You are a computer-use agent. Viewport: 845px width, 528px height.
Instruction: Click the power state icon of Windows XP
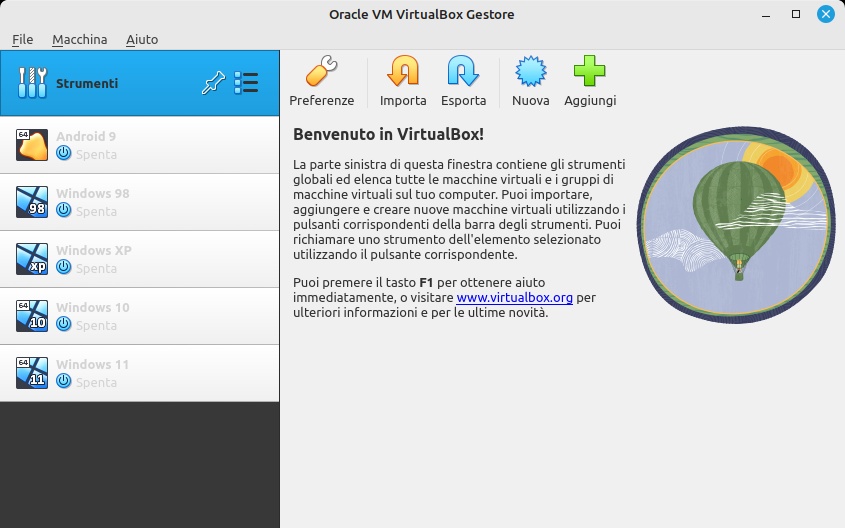(64, 267)
